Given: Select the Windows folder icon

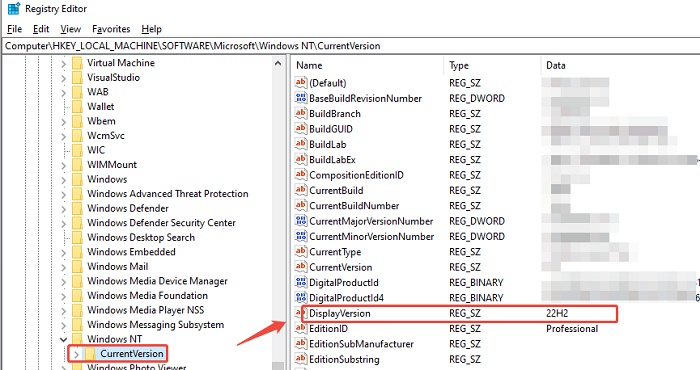Looking at the screenshot, I should coord(77,179).
